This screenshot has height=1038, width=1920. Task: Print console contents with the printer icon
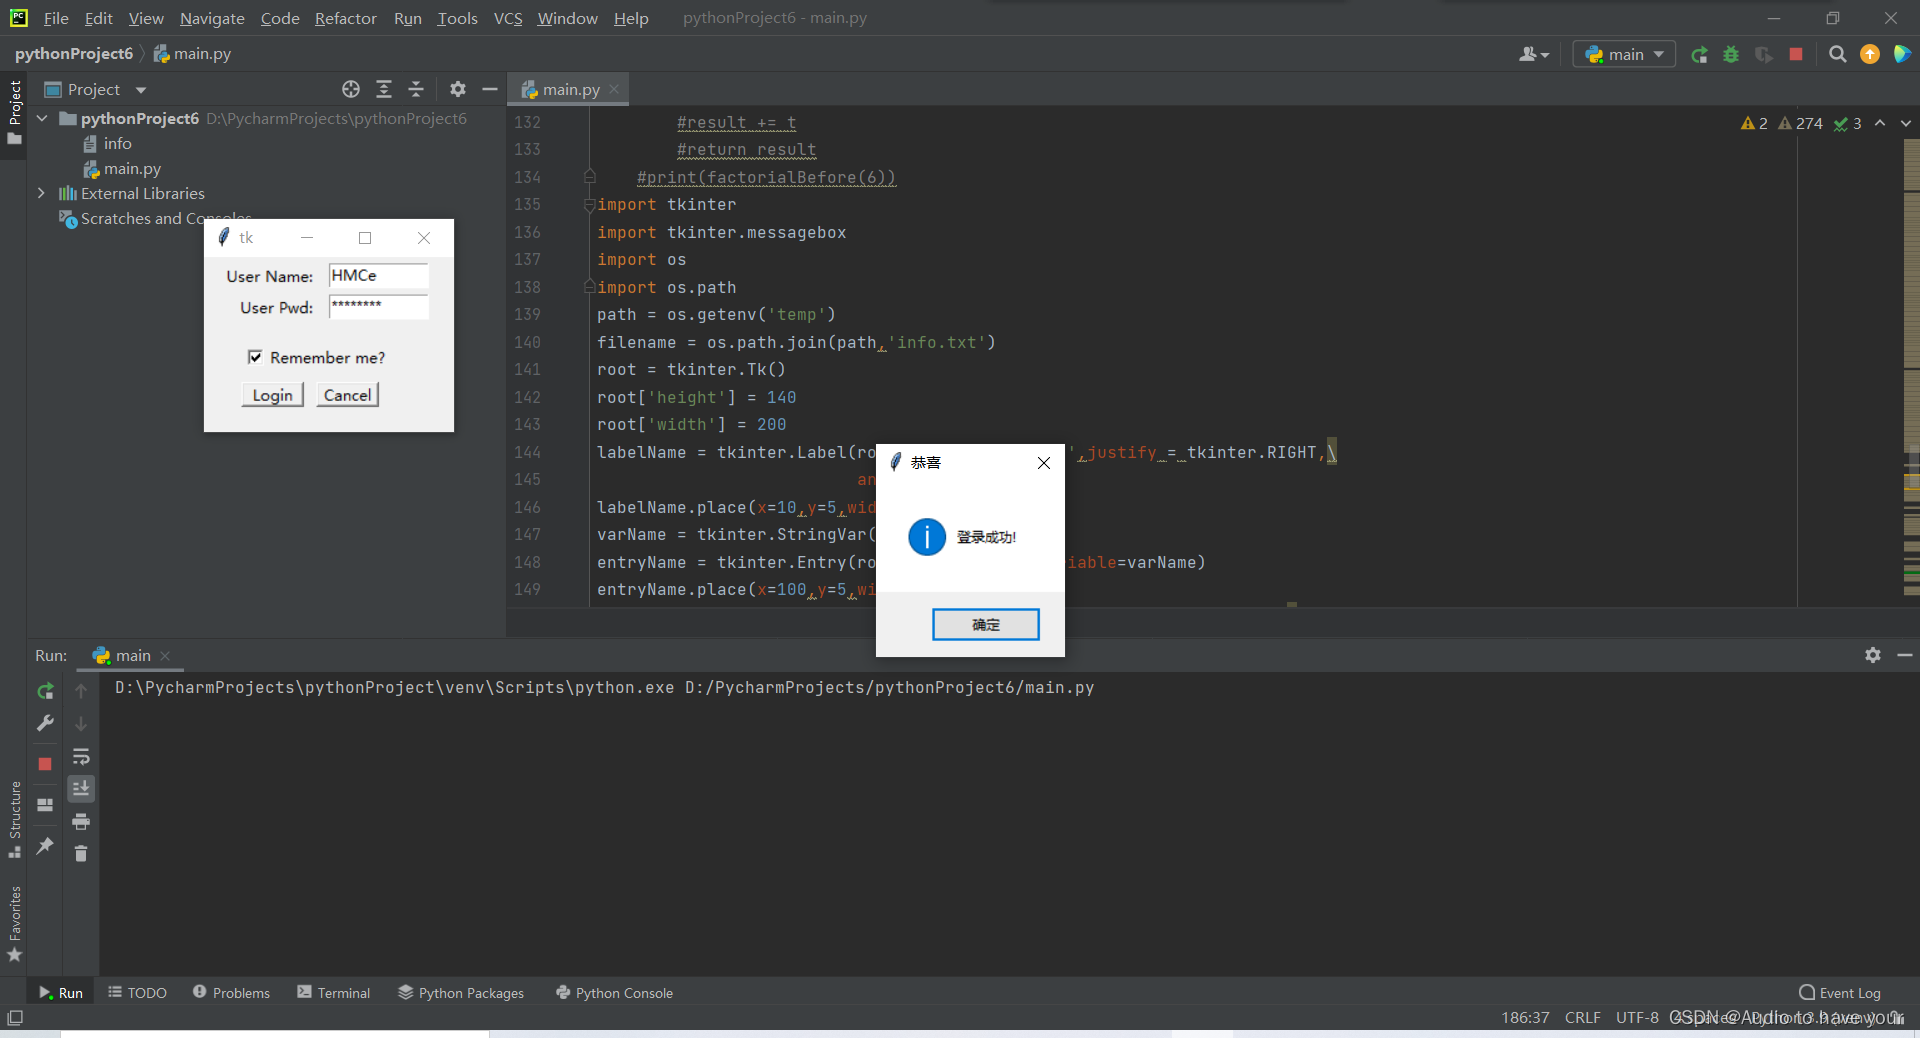[x=81, y=822]
